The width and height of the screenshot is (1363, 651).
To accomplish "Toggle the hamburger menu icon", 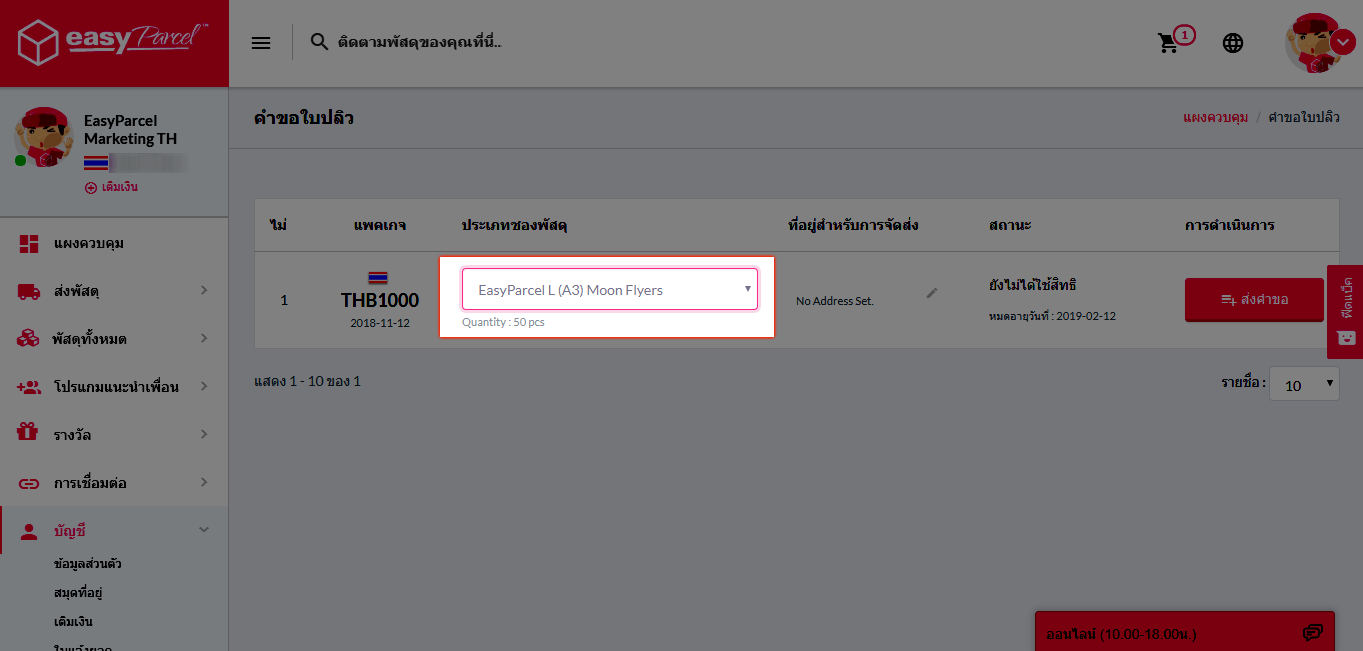I will [261, 43].
